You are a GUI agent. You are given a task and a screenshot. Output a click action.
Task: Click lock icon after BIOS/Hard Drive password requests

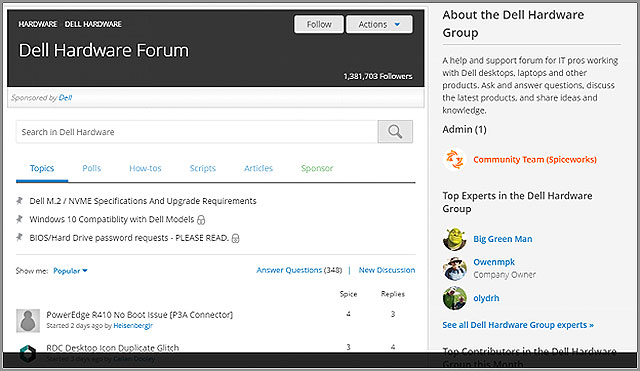pos(236,238)
